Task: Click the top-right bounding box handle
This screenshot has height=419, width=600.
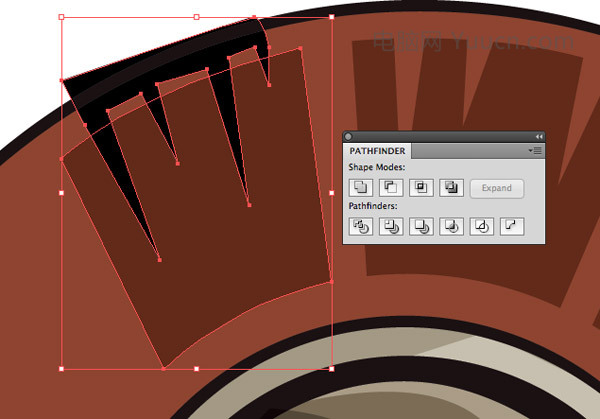Action: click(331, 17)
